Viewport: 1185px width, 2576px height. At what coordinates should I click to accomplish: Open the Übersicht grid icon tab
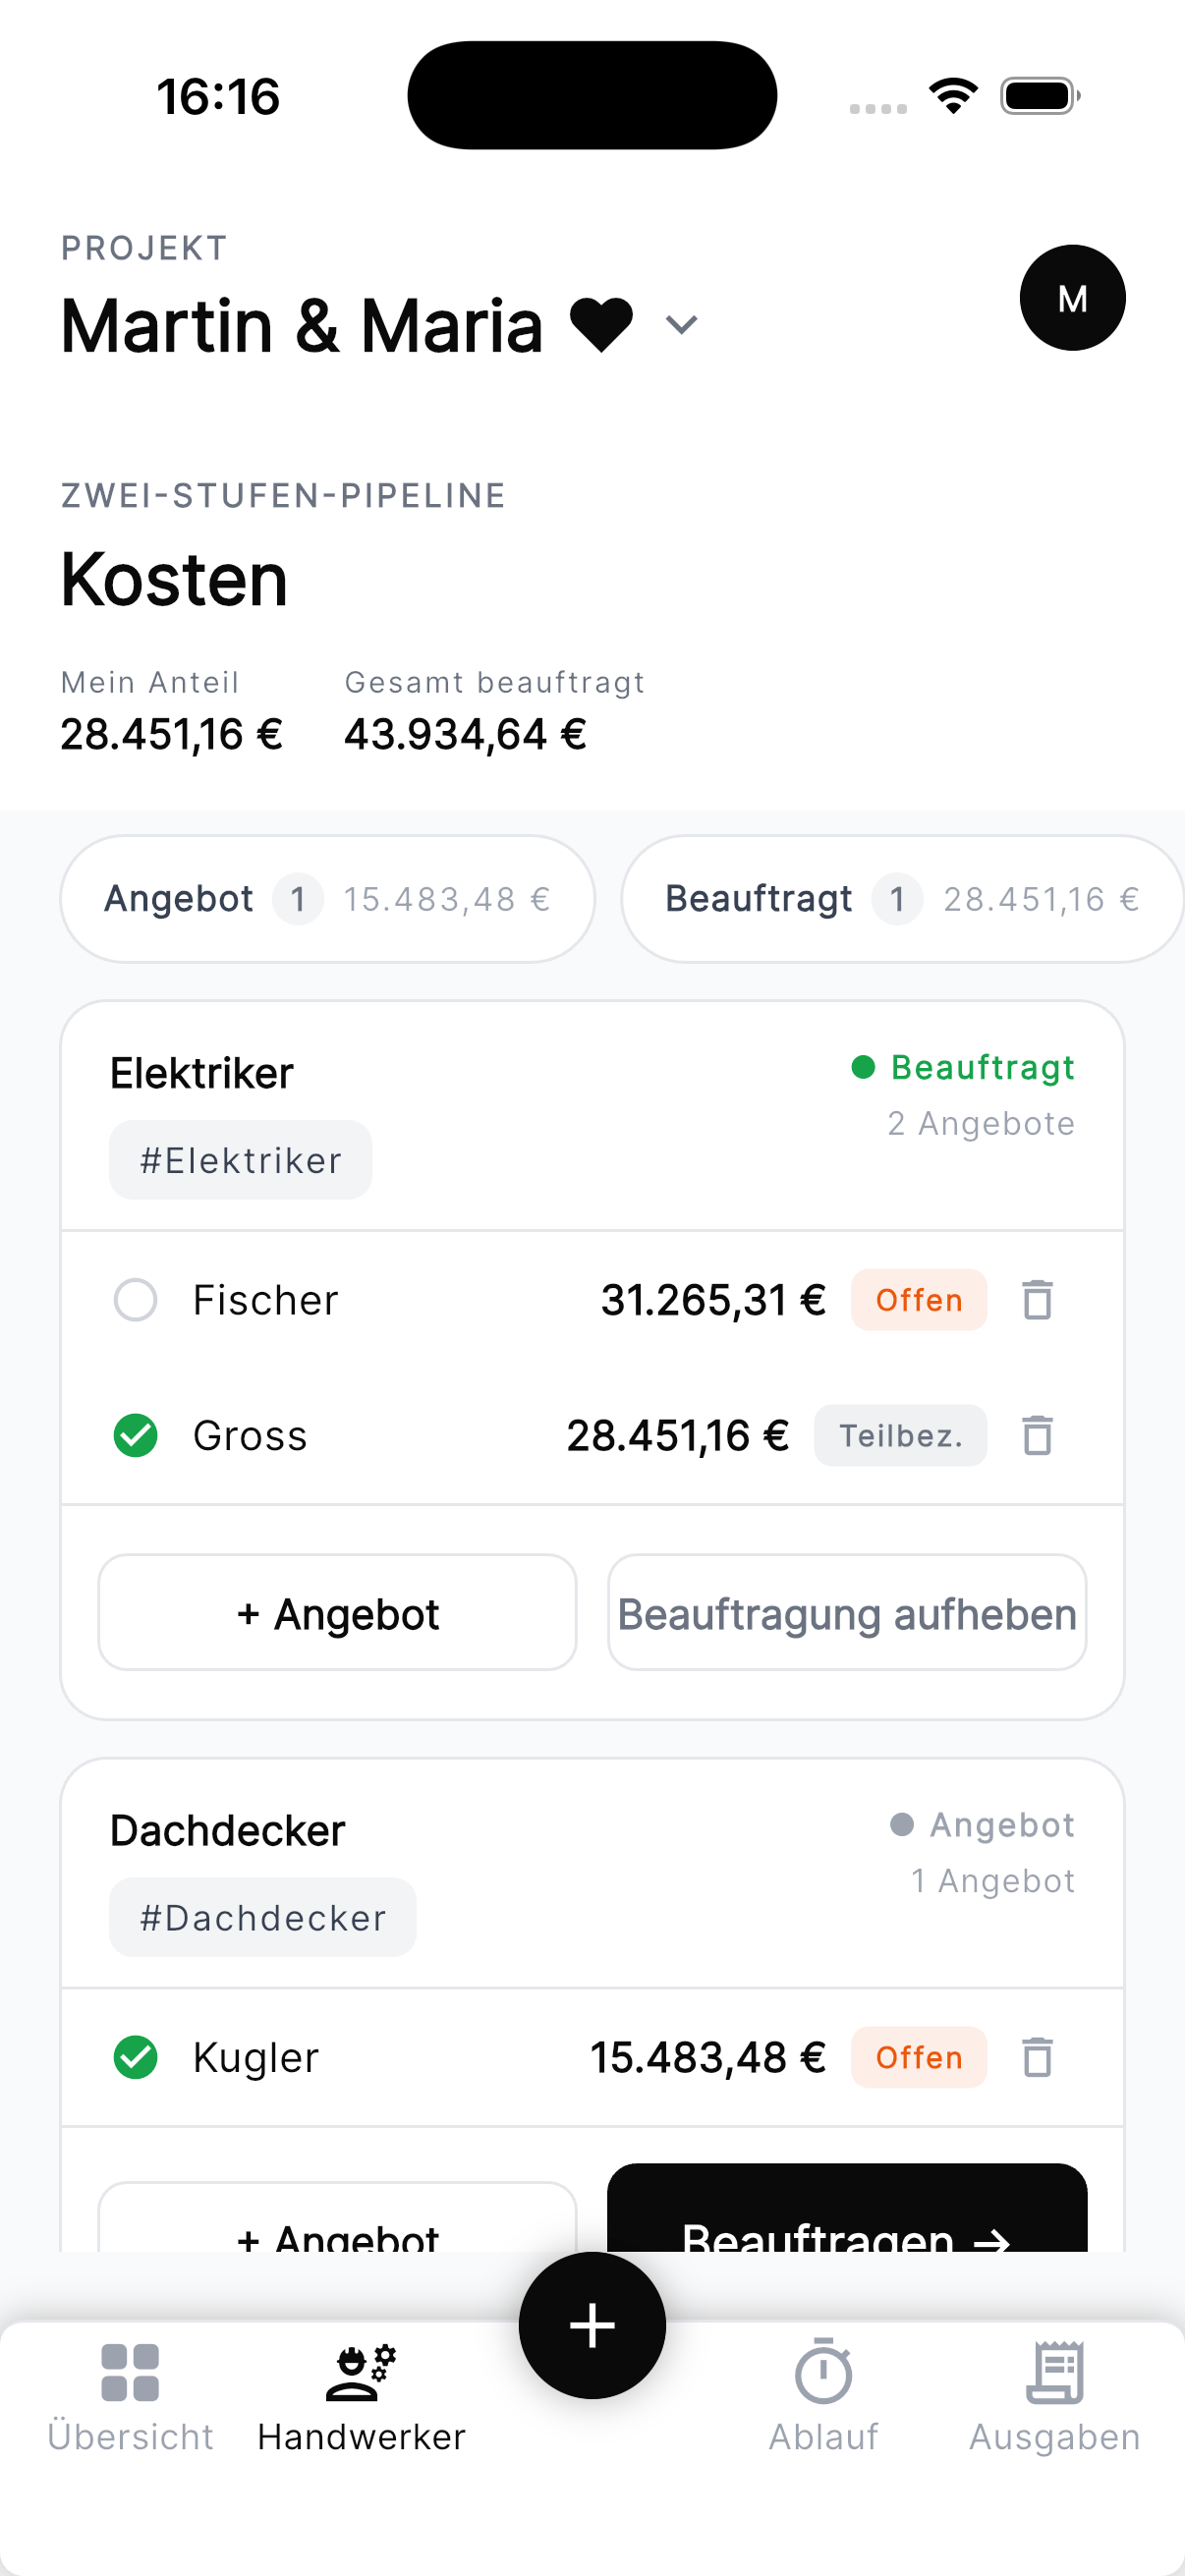[x=130, y=2397]
